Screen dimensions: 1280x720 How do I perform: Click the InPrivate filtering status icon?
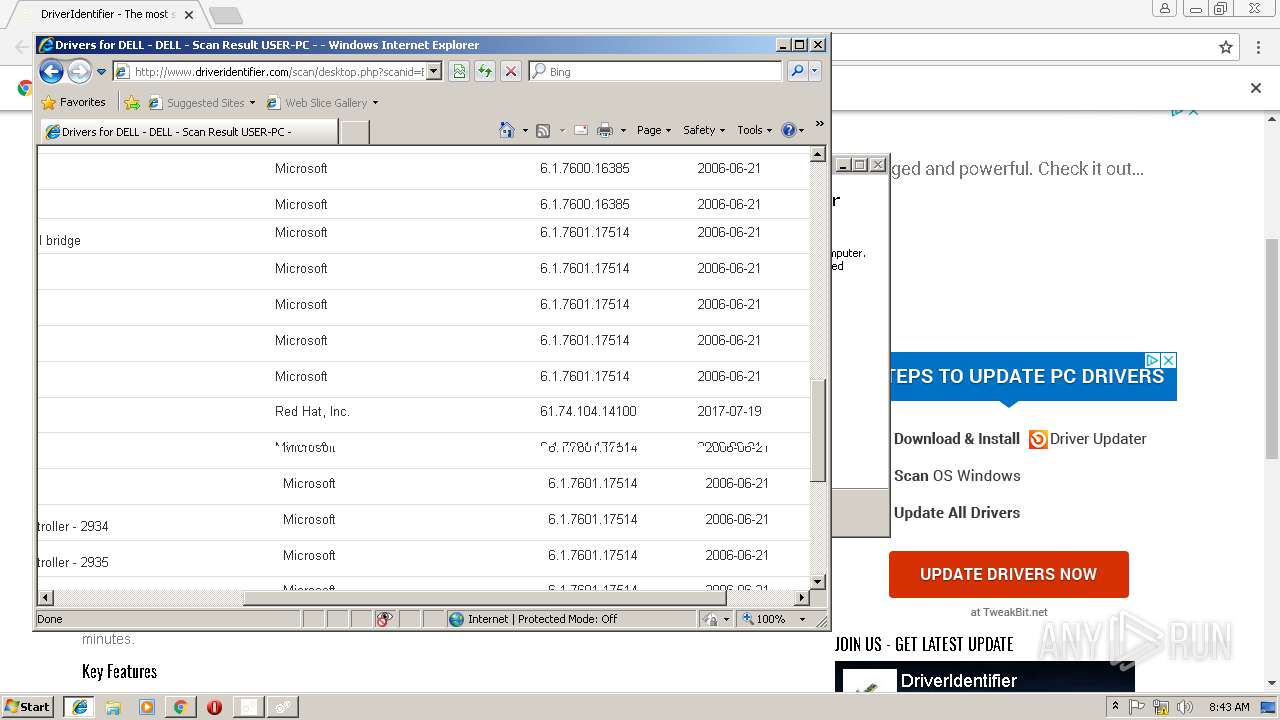[384, 619]
